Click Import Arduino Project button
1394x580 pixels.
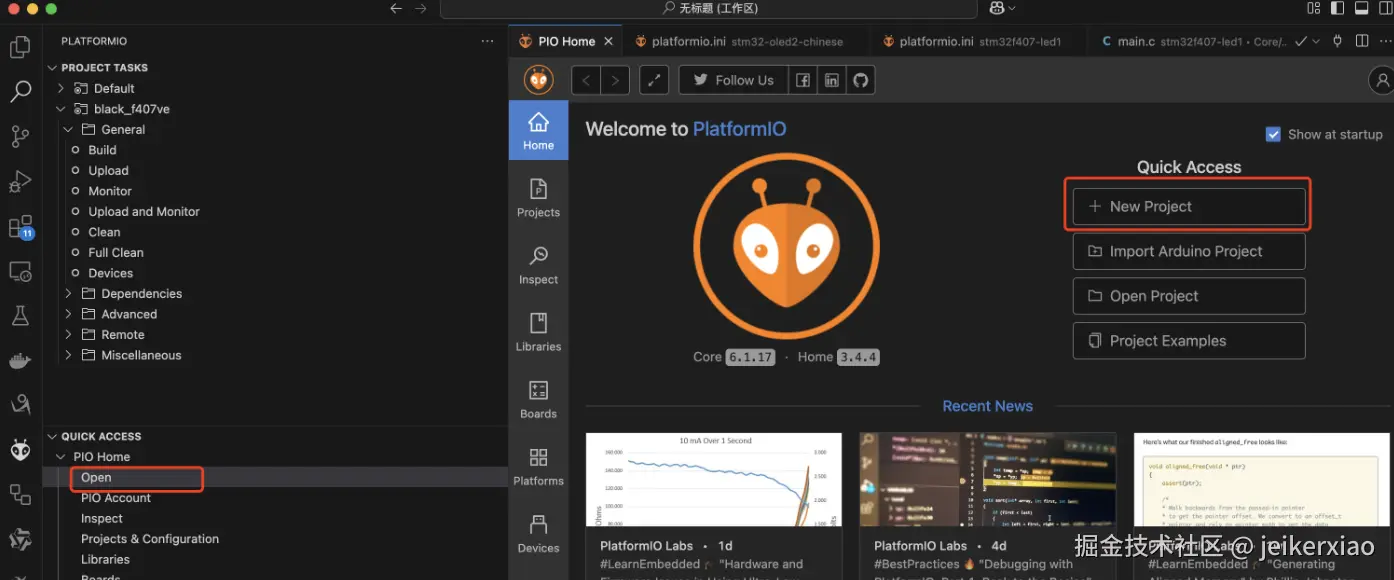click(x=1189, y=251)
